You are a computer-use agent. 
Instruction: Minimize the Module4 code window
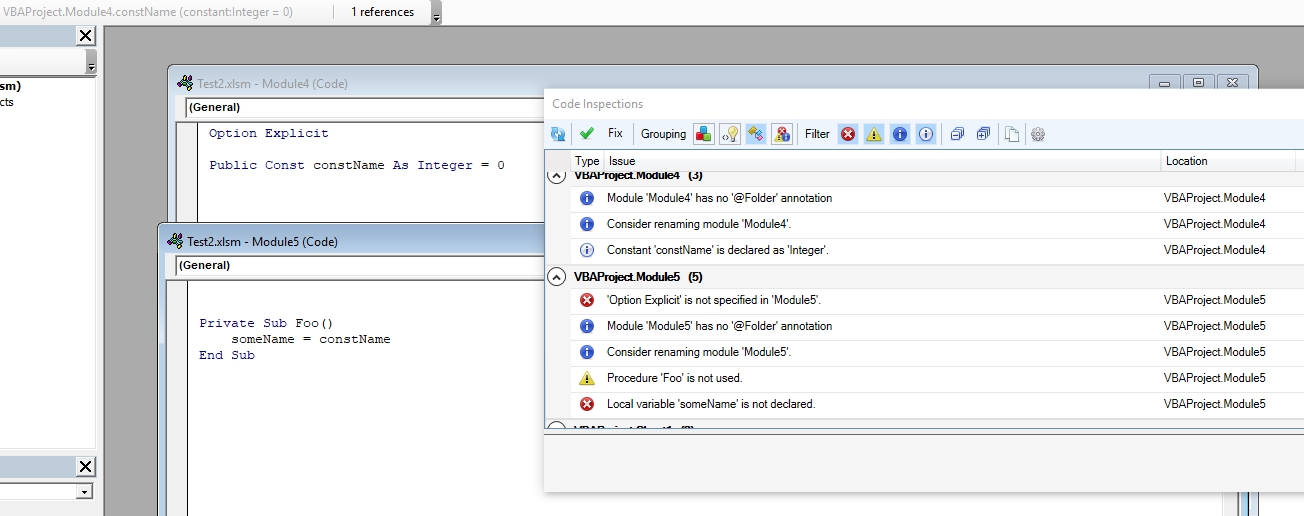point(1163,83)
